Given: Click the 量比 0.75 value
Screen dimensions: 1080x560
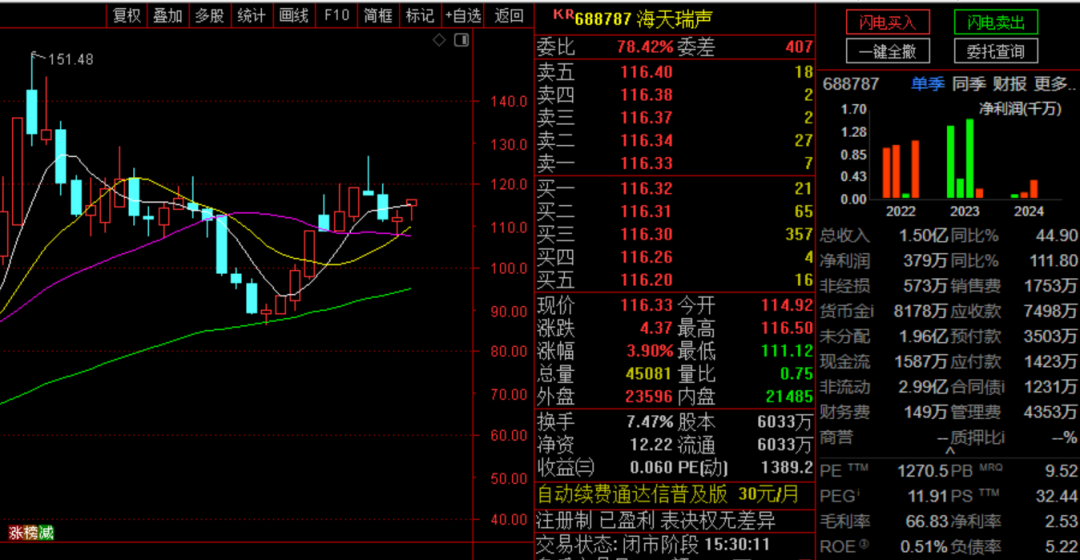Looking at the screenshot, I should pos(796,374).
